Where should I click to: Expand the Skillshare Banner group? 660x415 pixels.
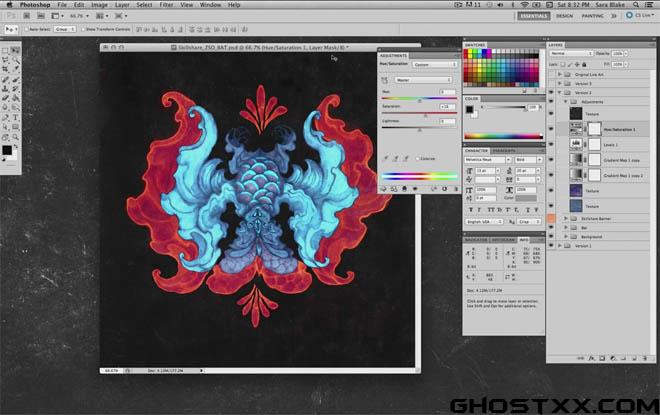[x=566, y=218]
